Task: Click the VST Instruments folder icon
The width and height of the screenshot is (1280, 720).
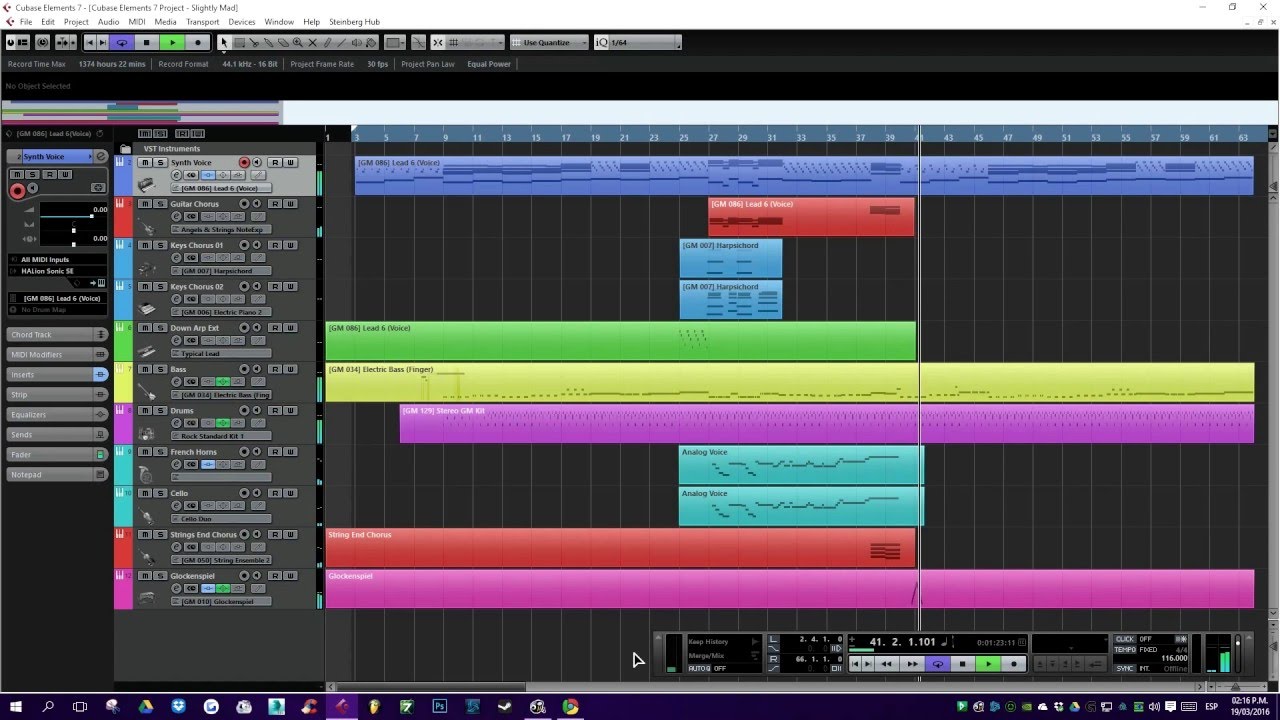Action: click(125, 149)
